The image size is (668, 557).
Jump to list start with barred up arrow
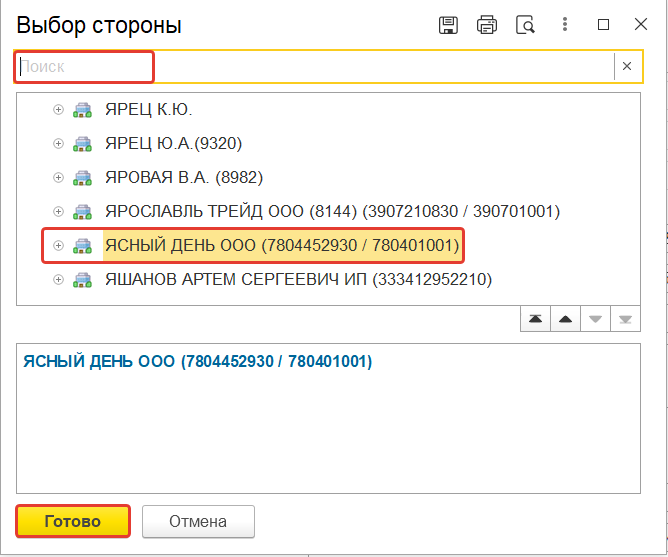click(x=536, y=319)
